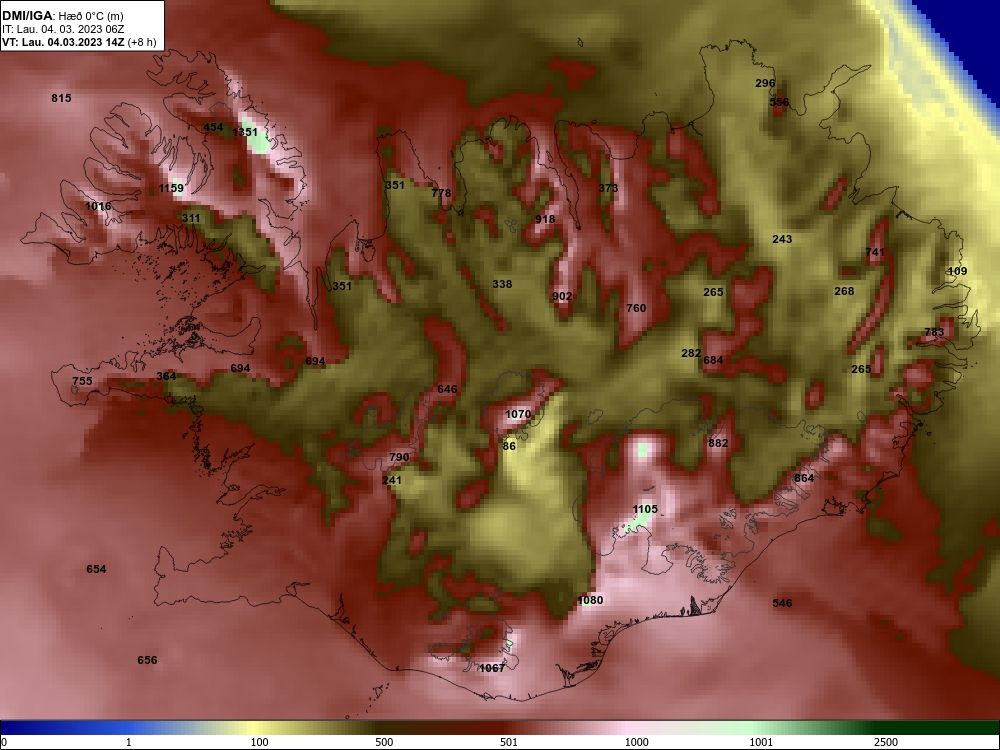Click the 241 value label
This screenshot has height=750, width=1000.
point(392,480)
